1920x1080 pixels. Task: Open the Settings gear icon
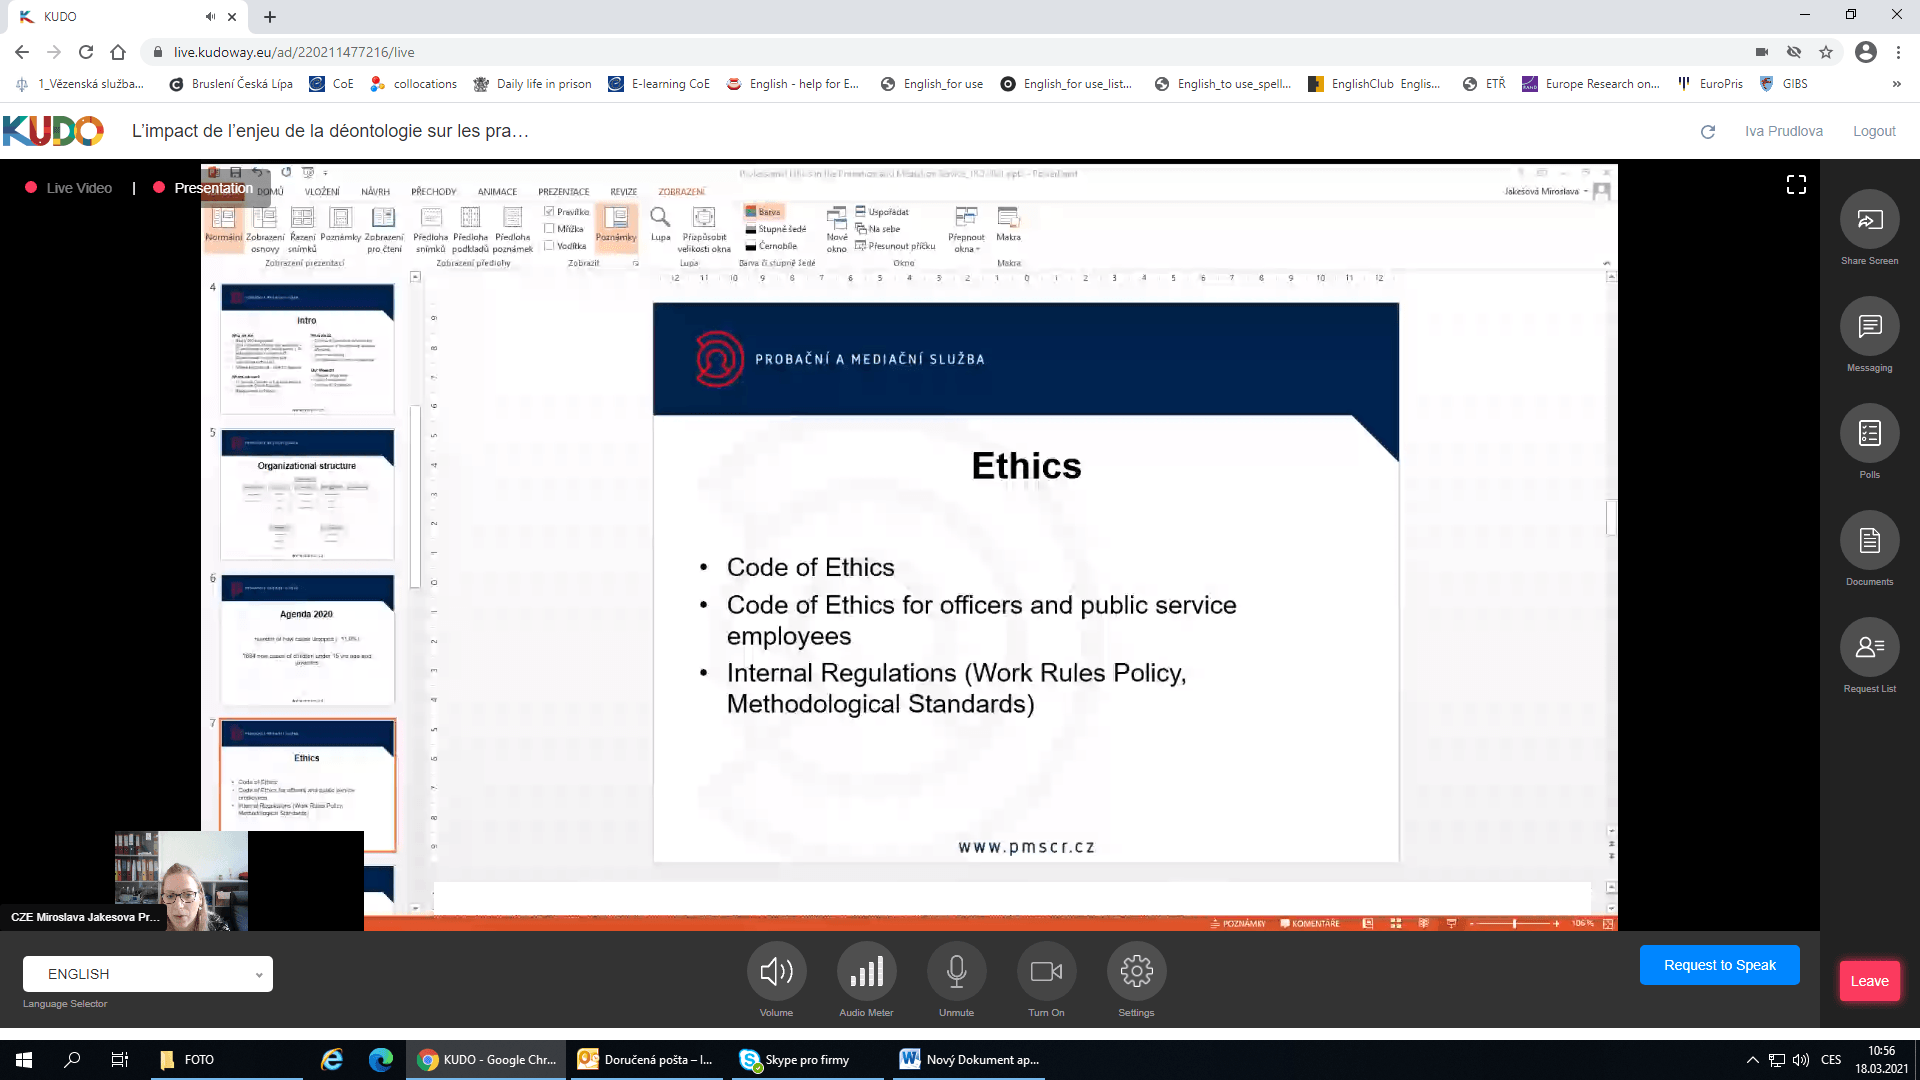click(1136, 971)
